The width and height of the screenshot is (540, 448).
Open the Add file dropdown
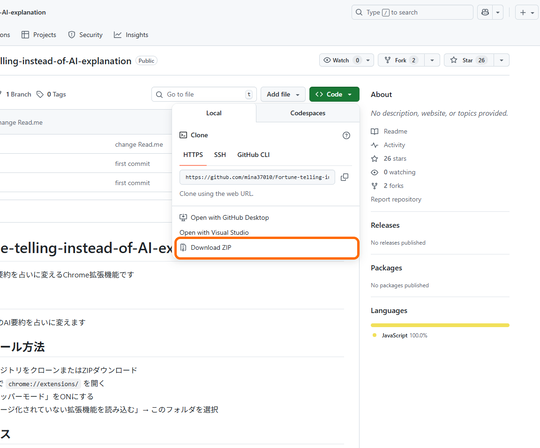point(283,94)
